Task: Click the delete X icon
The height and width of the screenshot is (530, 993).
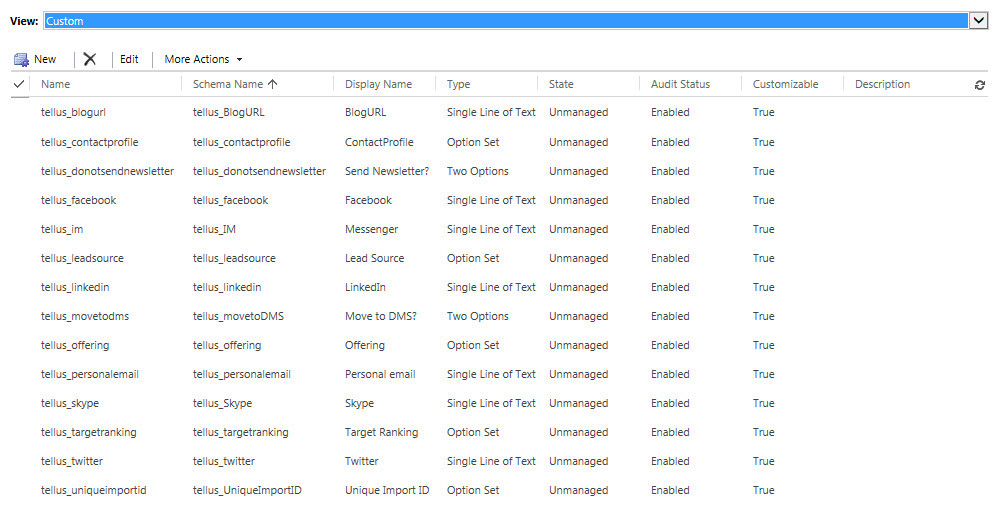Action: 90,60
